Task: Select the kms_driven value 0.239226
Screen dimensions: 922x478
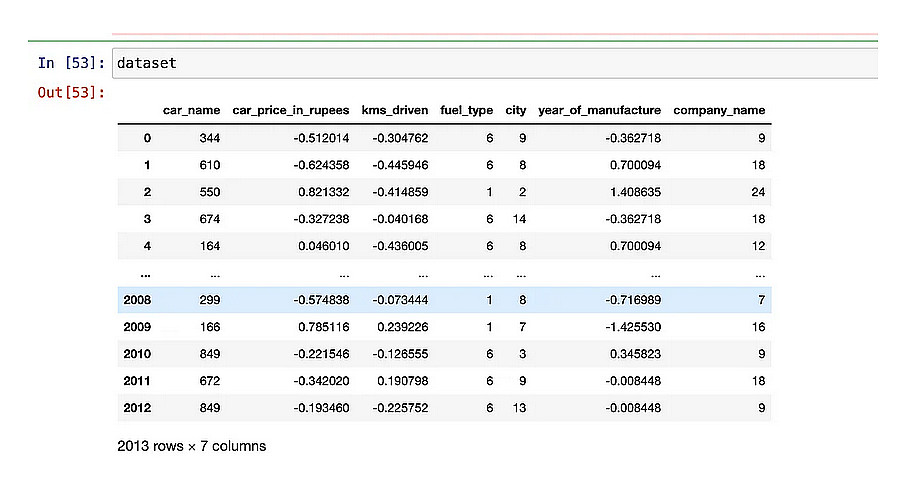Action: [x=400, y=327]
